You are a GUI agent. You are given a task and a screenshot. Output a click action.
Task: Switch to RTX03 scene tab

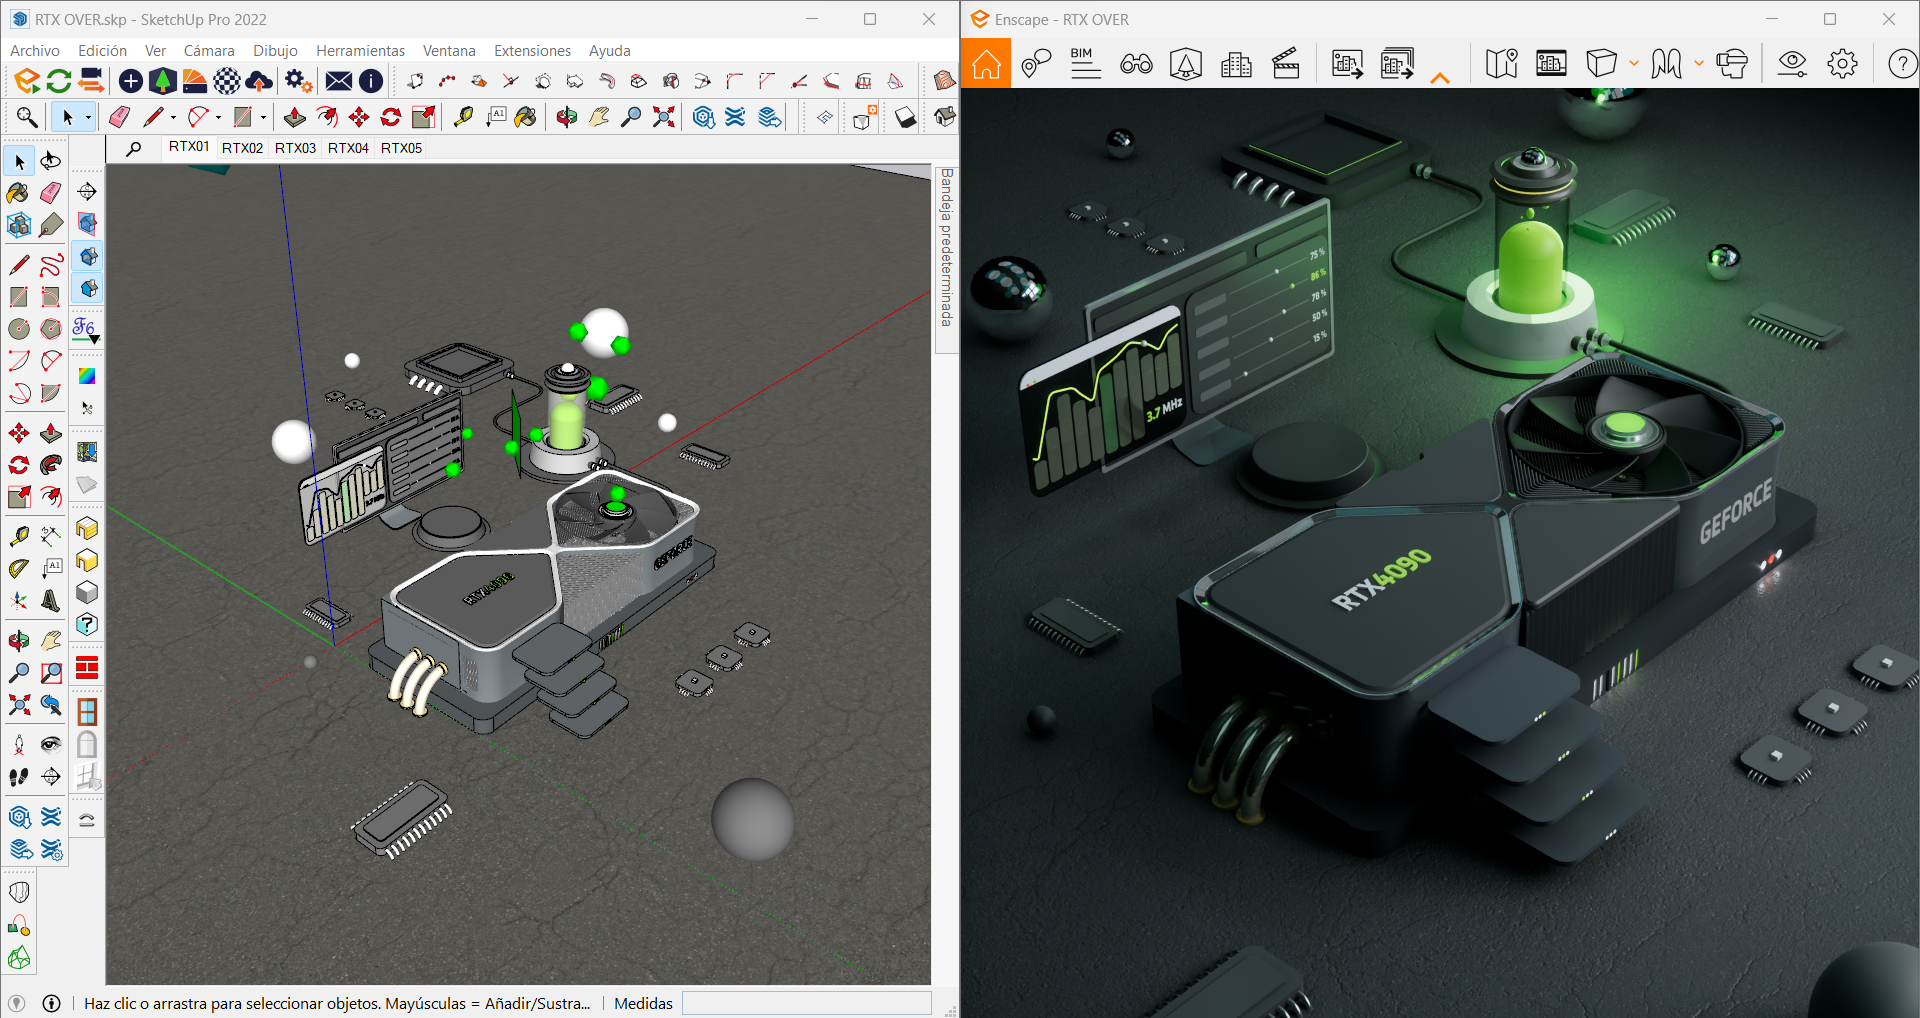coord(295,148)
